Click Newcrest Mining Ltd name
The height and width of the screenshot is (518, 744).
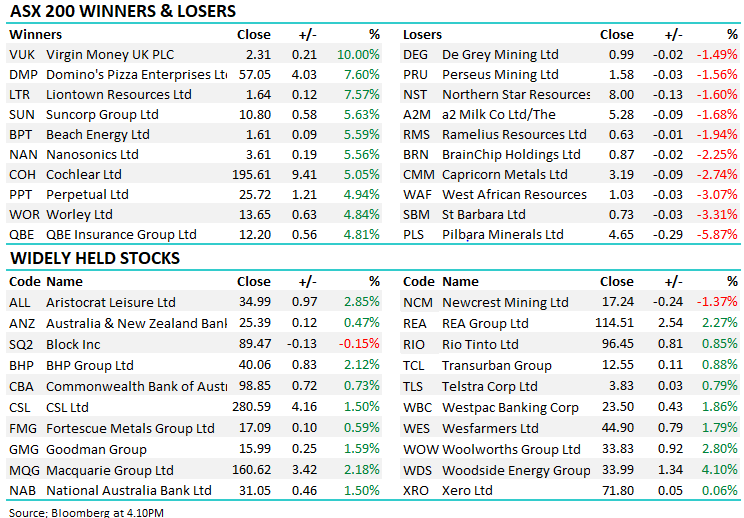coord(506,303)
